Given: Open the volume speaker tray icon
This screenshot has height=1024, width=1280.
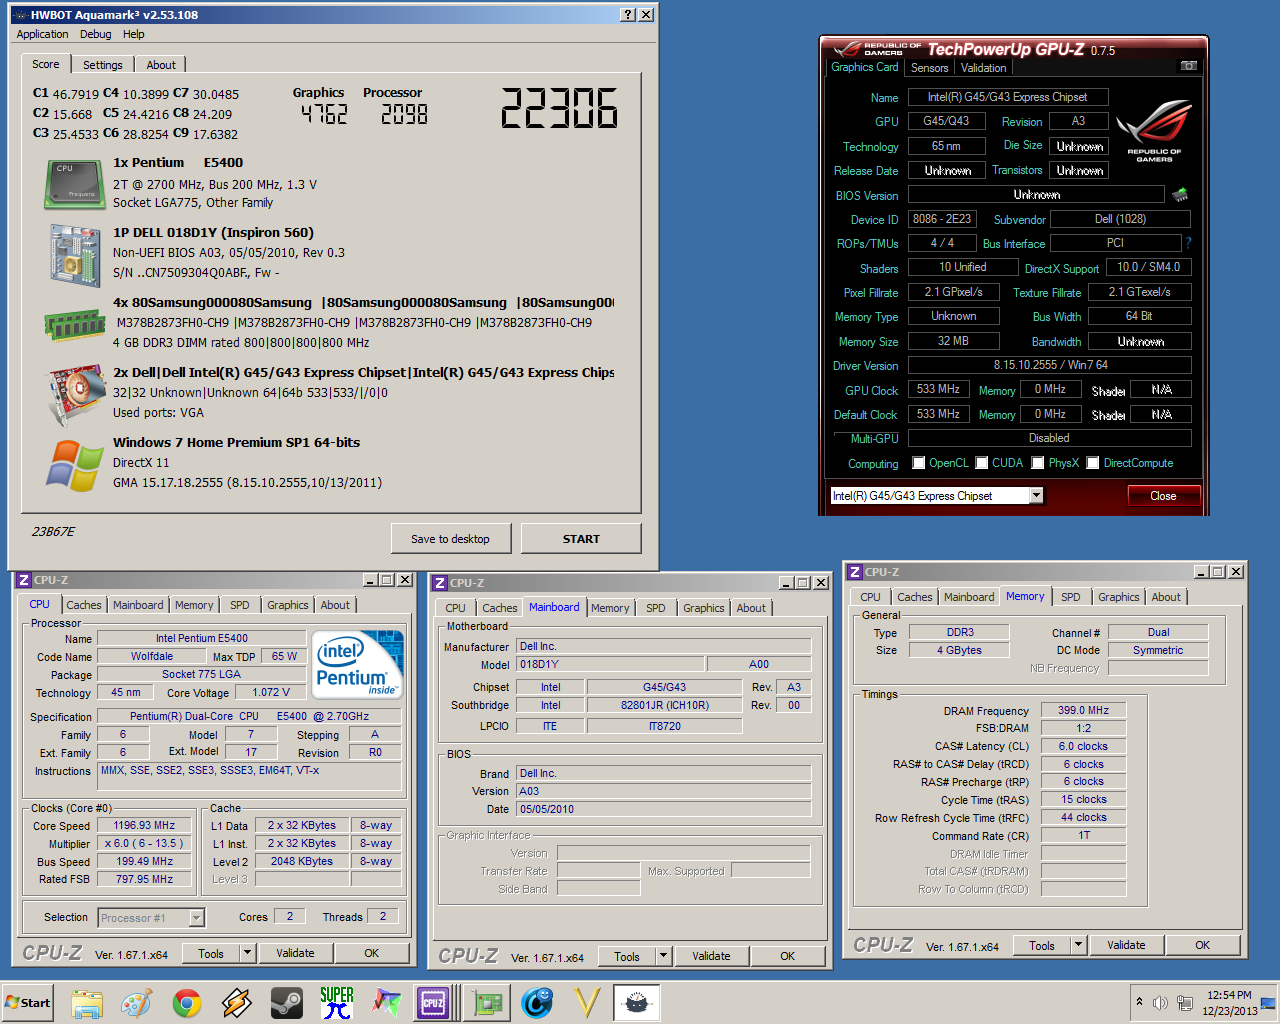Looking at the screenshot, I should [x=1160, y=1003].
